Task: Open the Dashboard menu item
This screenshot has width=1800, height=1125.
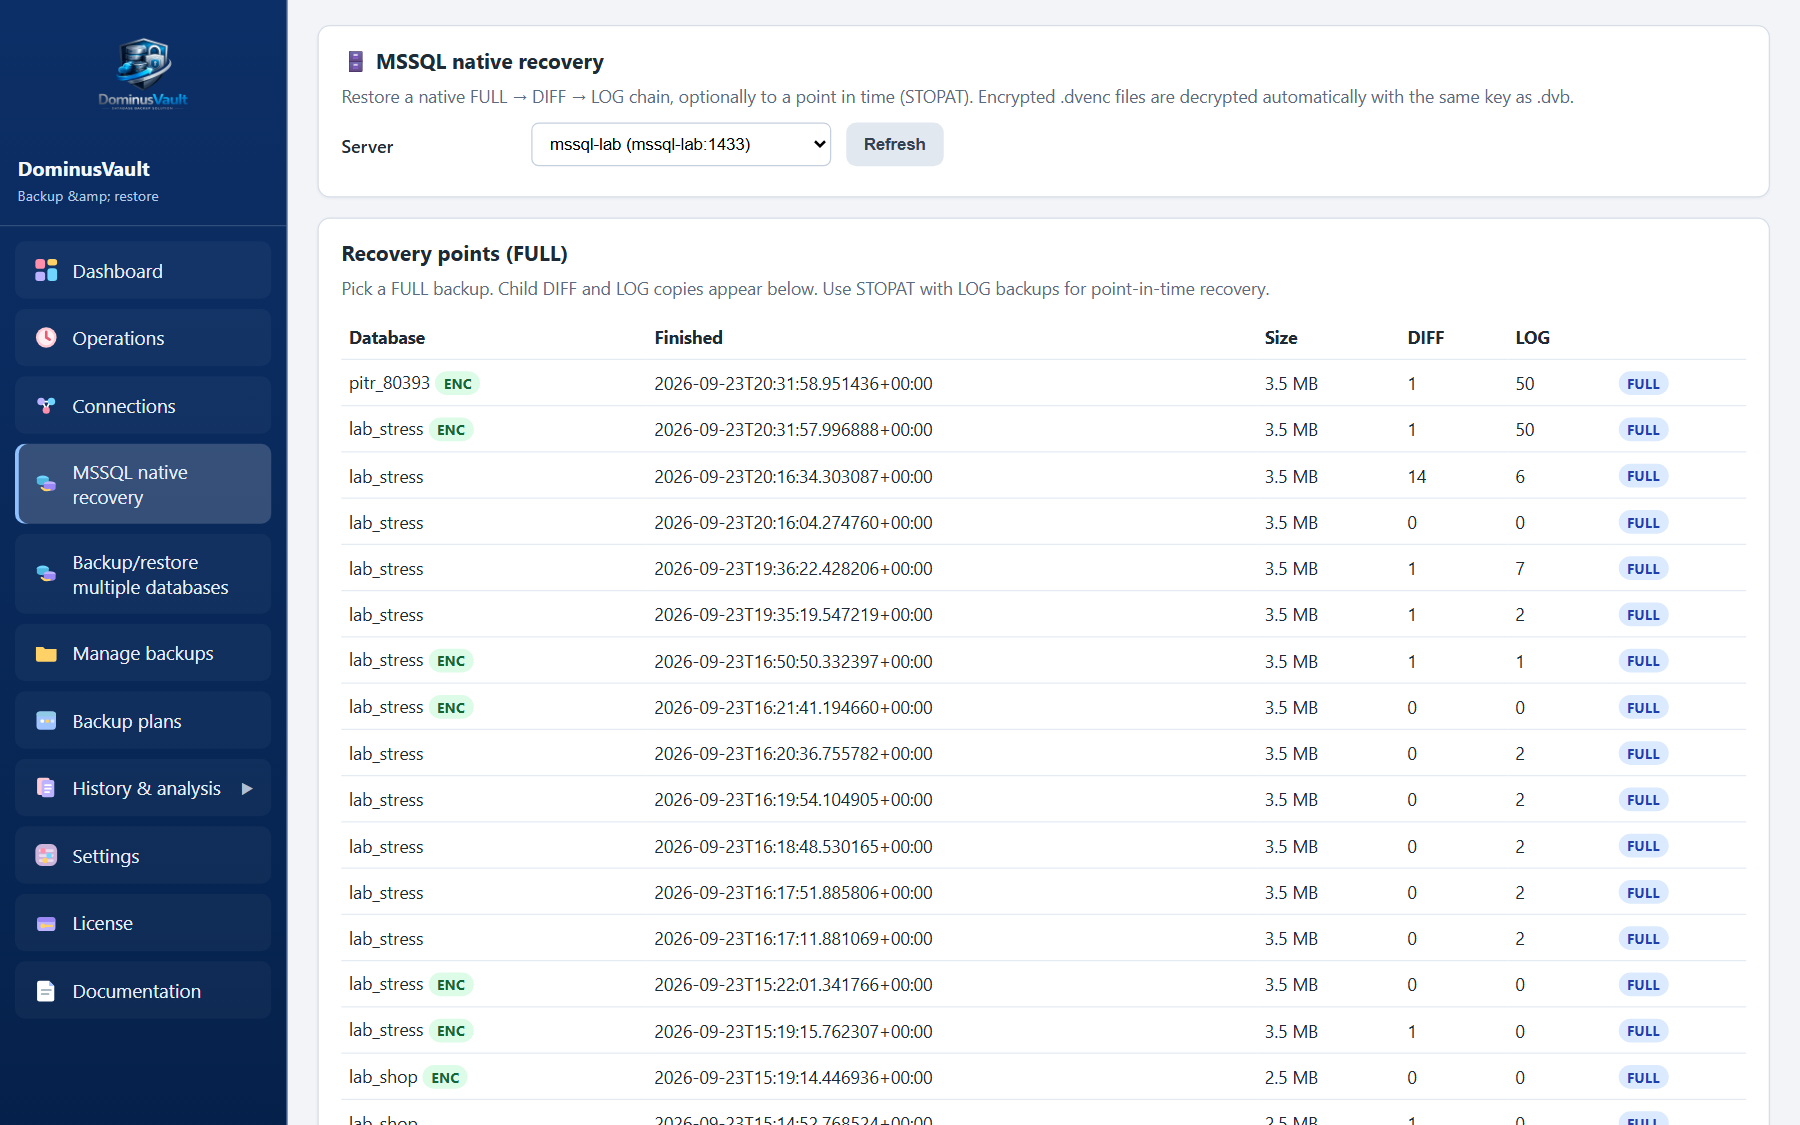Action: point(143,270)
